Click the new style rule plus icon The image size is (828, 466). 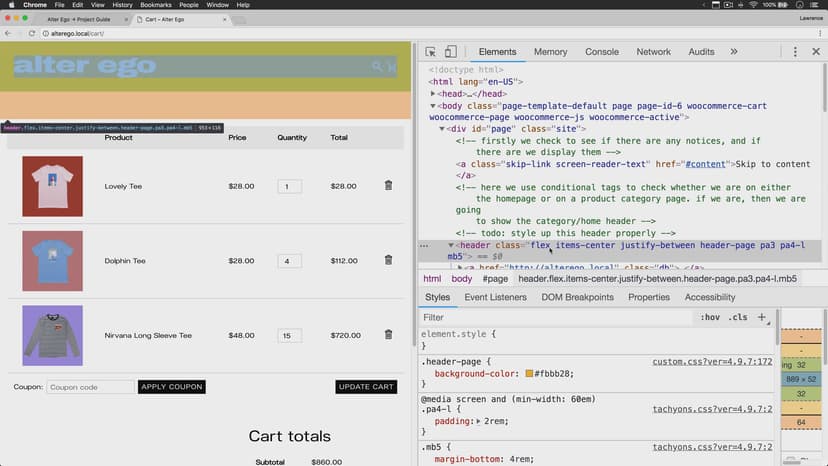(762, 317)
